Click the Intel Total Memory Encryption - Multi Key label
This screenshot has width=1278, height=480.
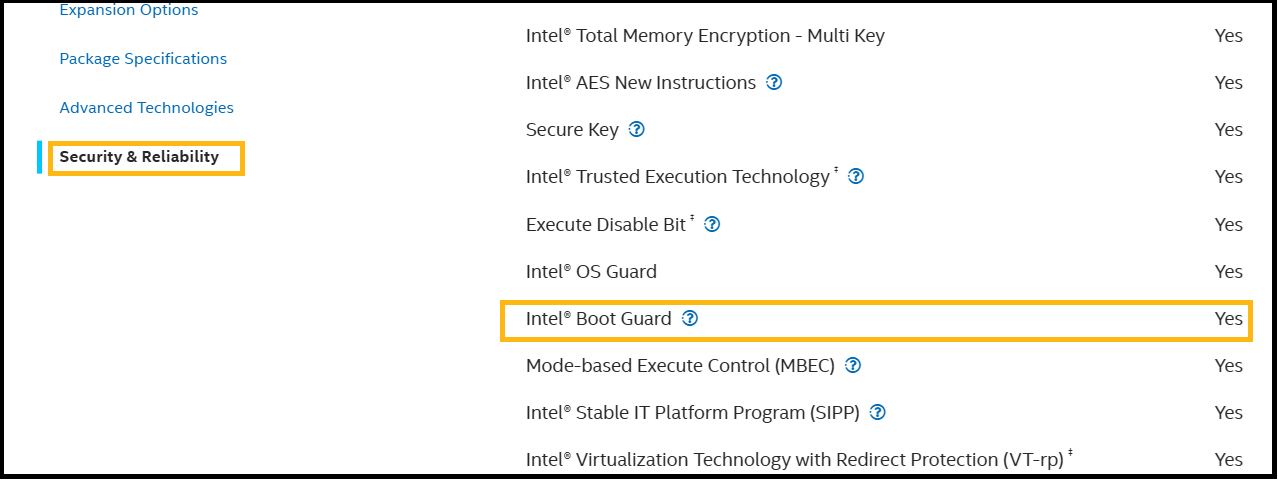coord(705,36)
